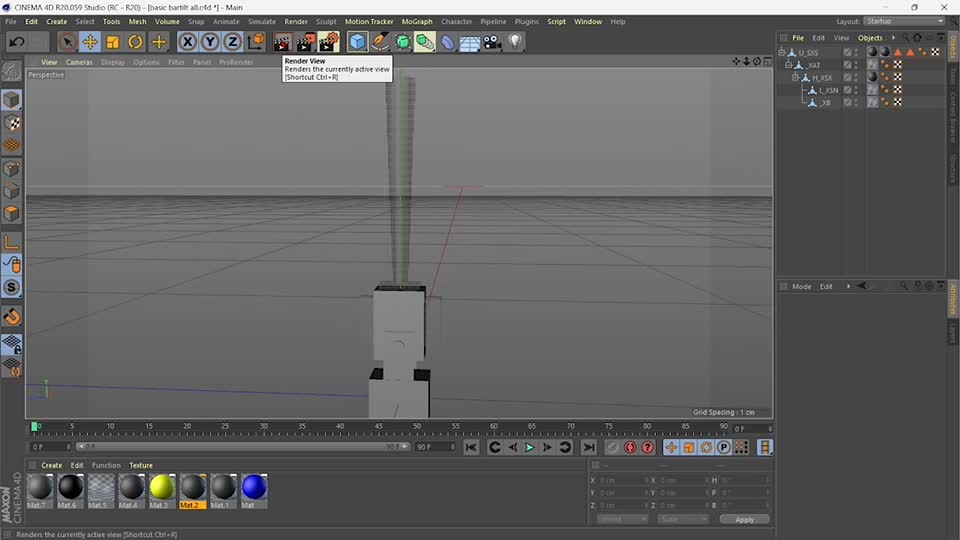Image resolution: width=960 pixels, height=540 pixels.
Task: Click Record Active Objects button
Action: pos(612,448)
